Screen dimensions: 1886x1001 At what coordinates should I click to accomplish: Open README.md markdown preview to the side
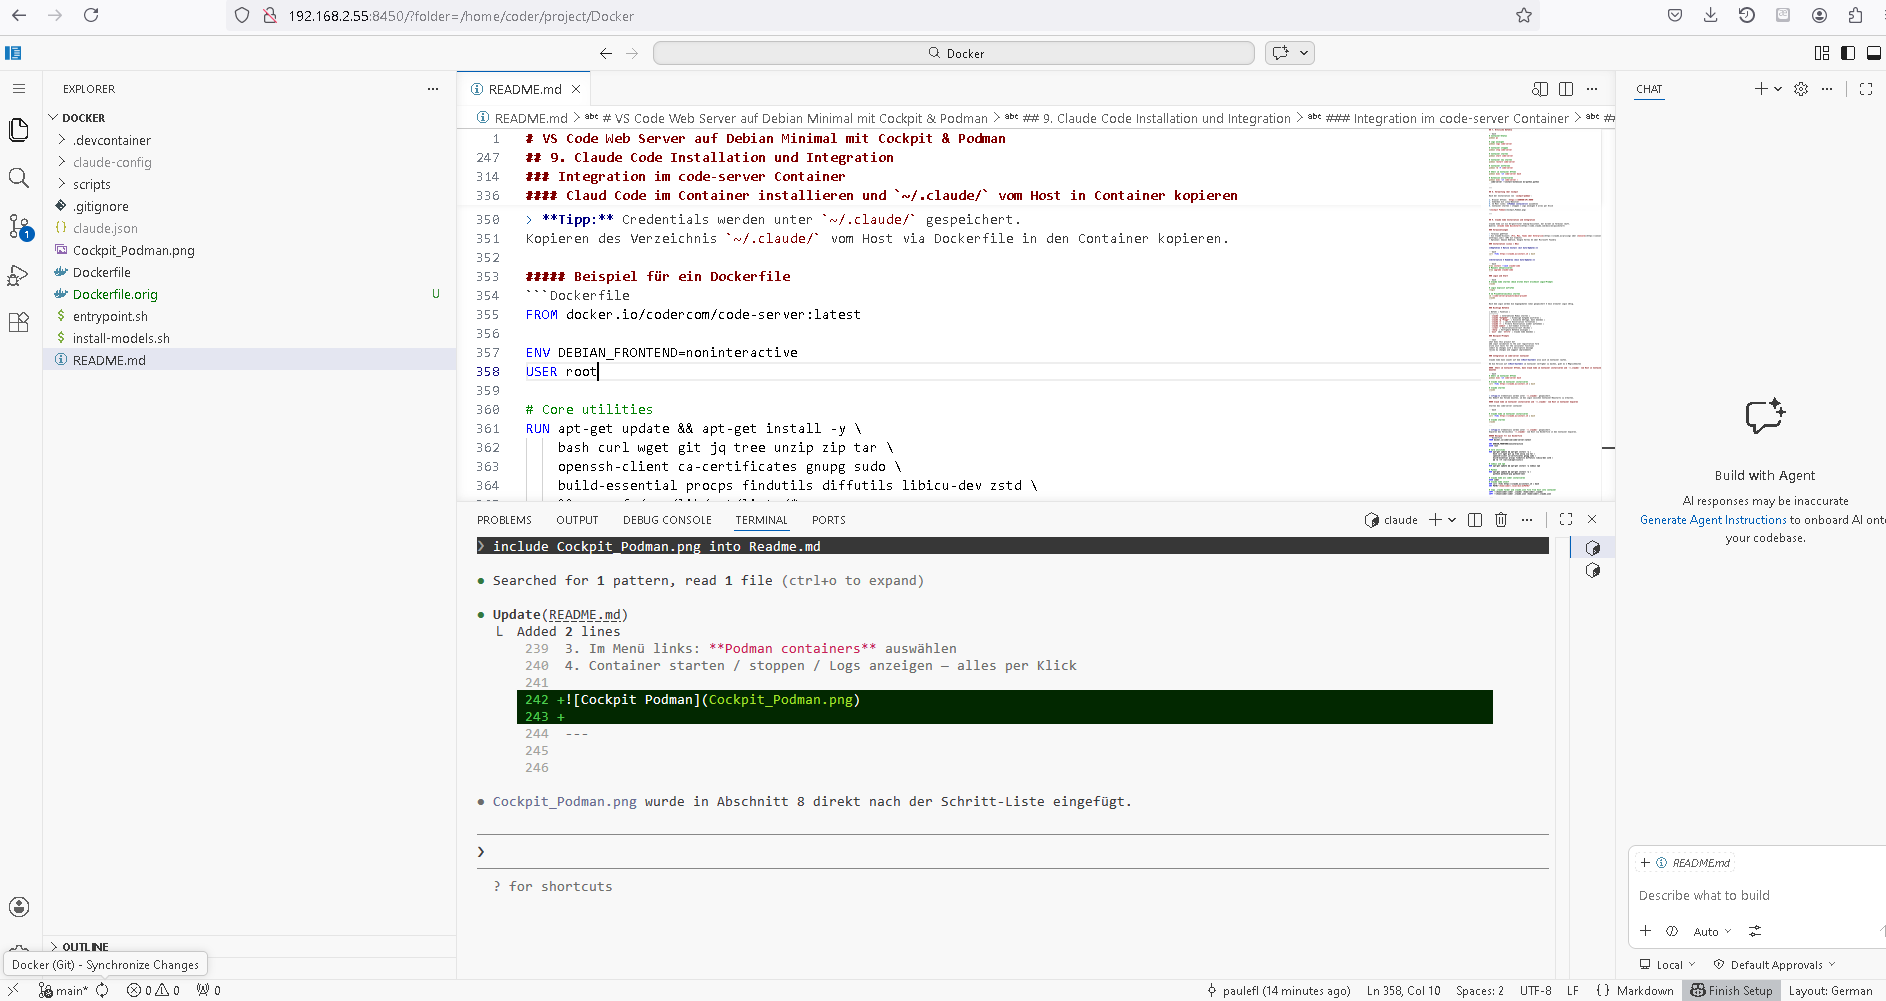pos(1540,89)
